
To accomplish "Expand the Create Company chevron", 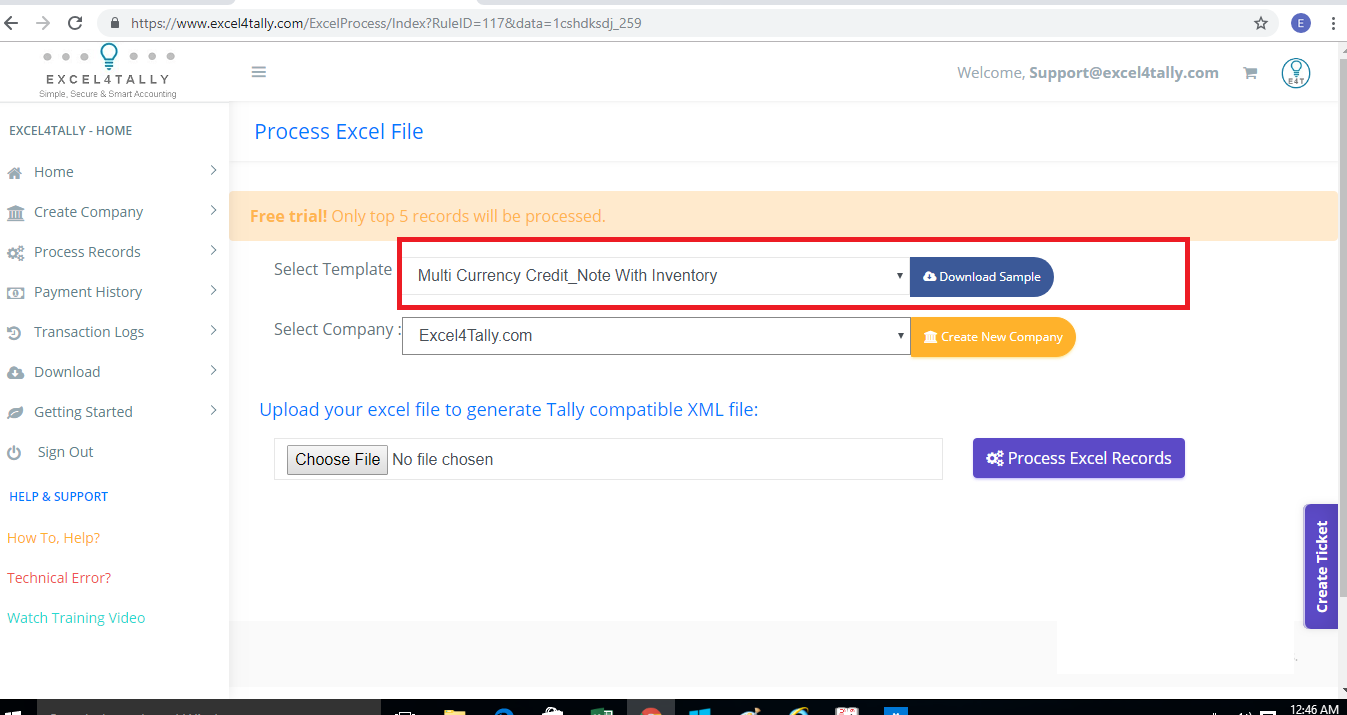I will (x=213, y=211).
